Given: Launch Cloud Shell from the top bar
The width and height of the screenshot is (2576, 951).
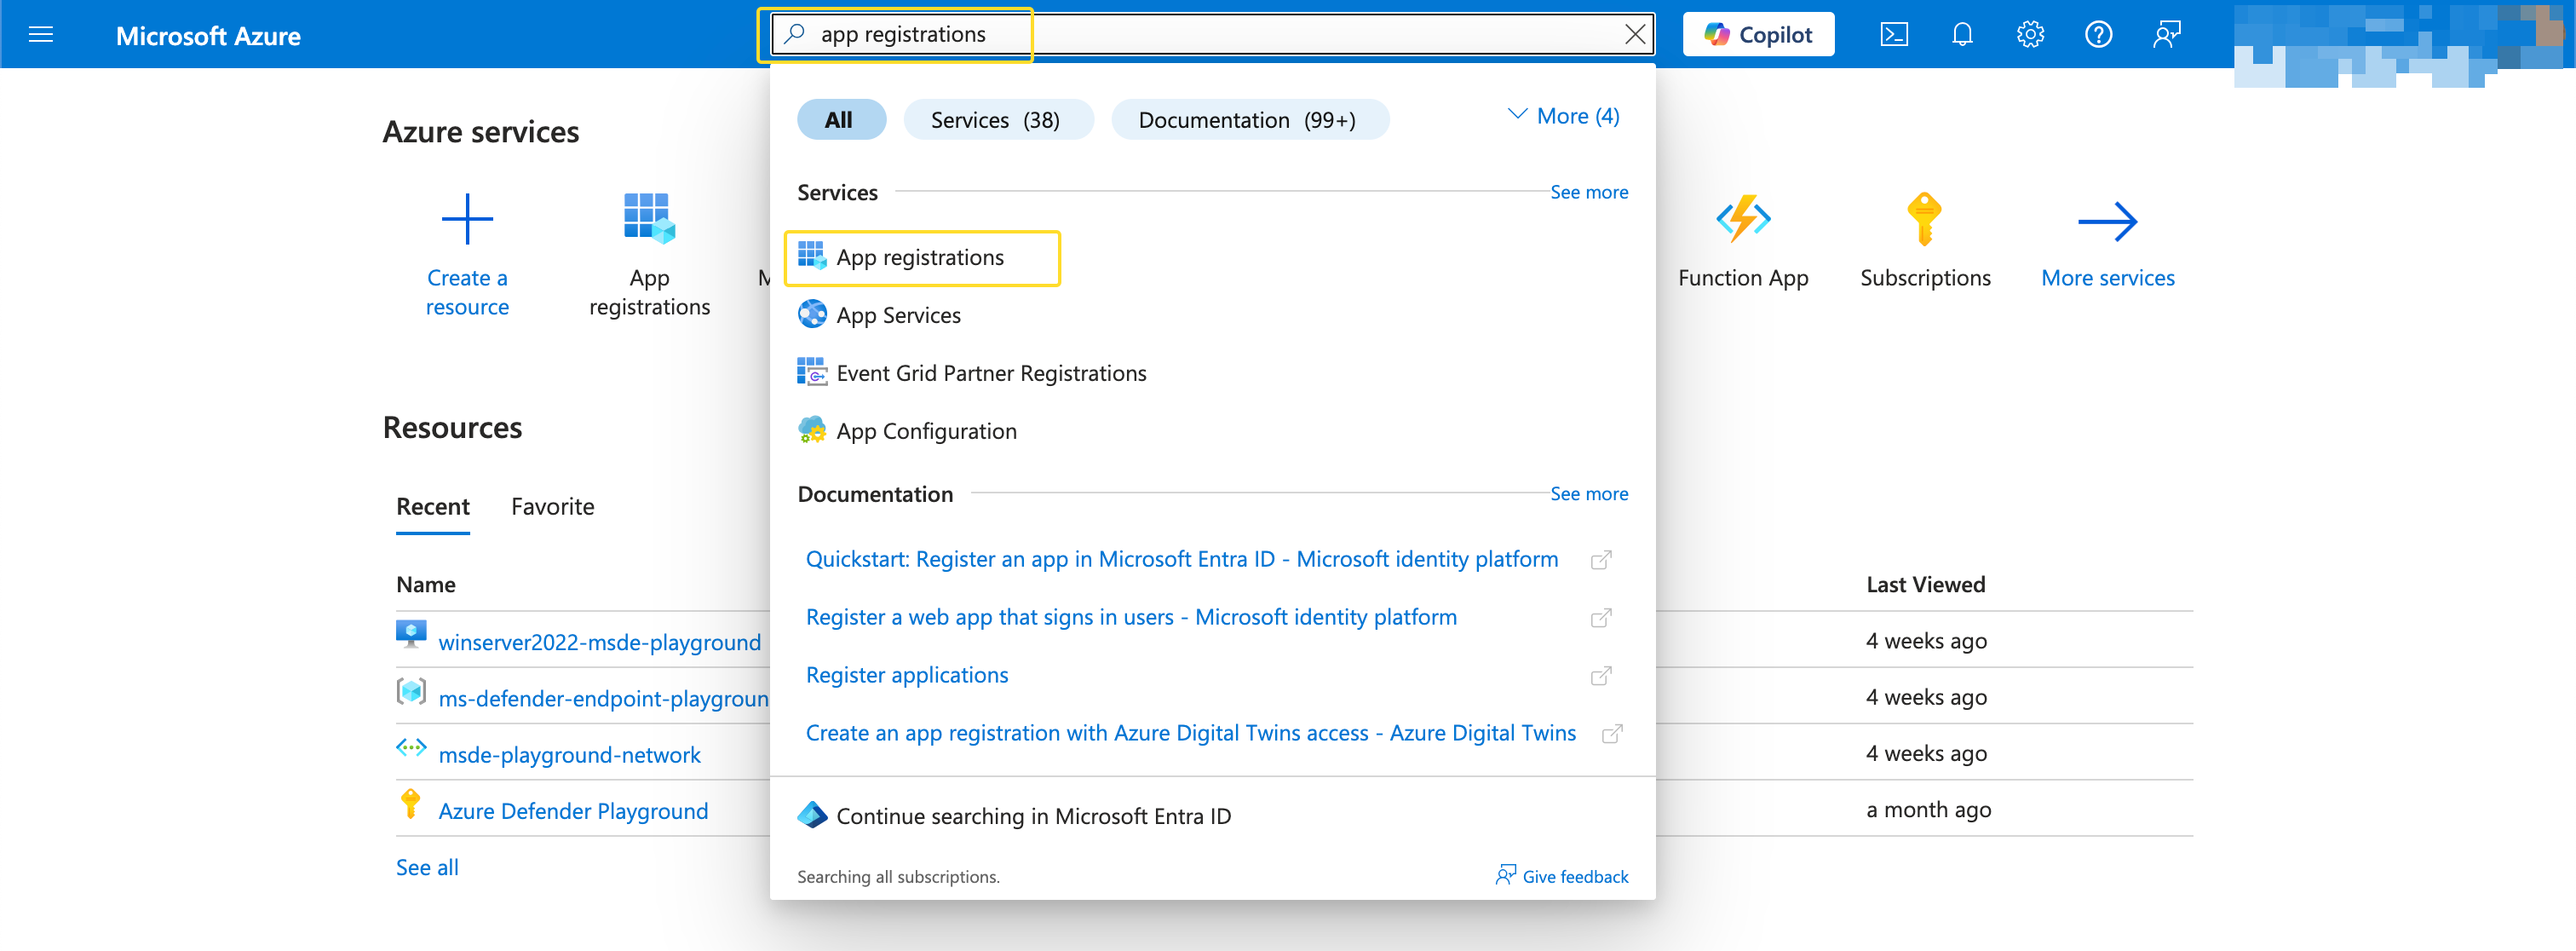Looking at the screenshot, I should pyautogui.click(x=1894, y=35).
